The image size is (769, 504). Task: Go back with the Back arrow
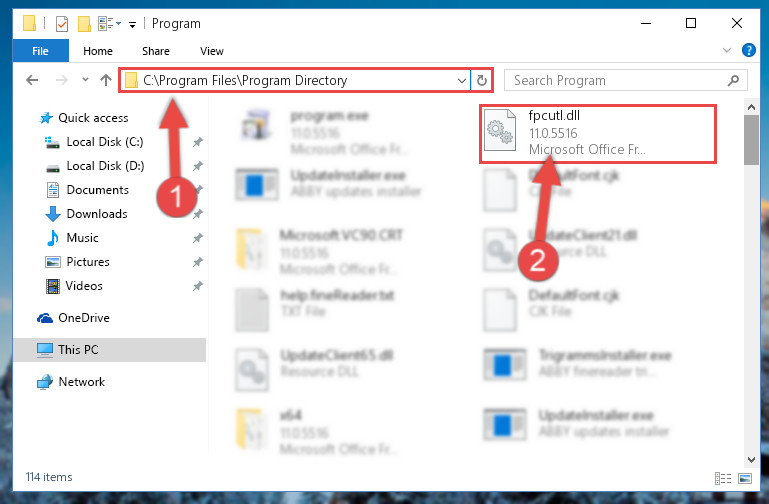click(x=32, y=80)
